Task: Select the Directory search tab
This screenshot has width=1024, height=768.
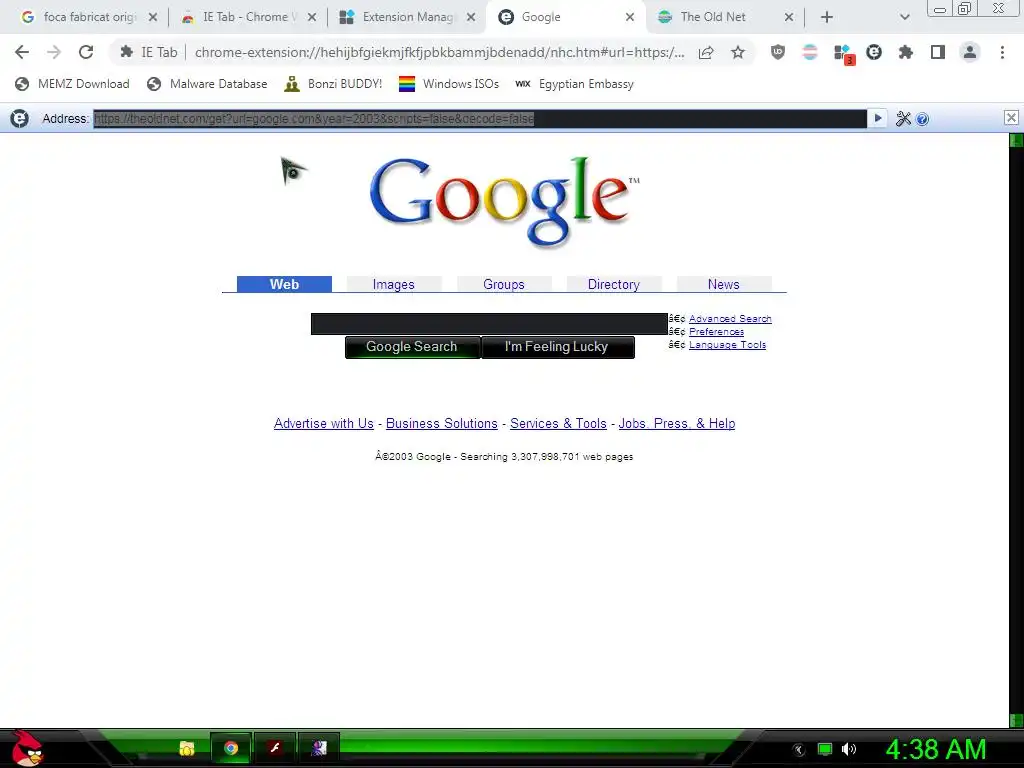Action: pos(613,284)
